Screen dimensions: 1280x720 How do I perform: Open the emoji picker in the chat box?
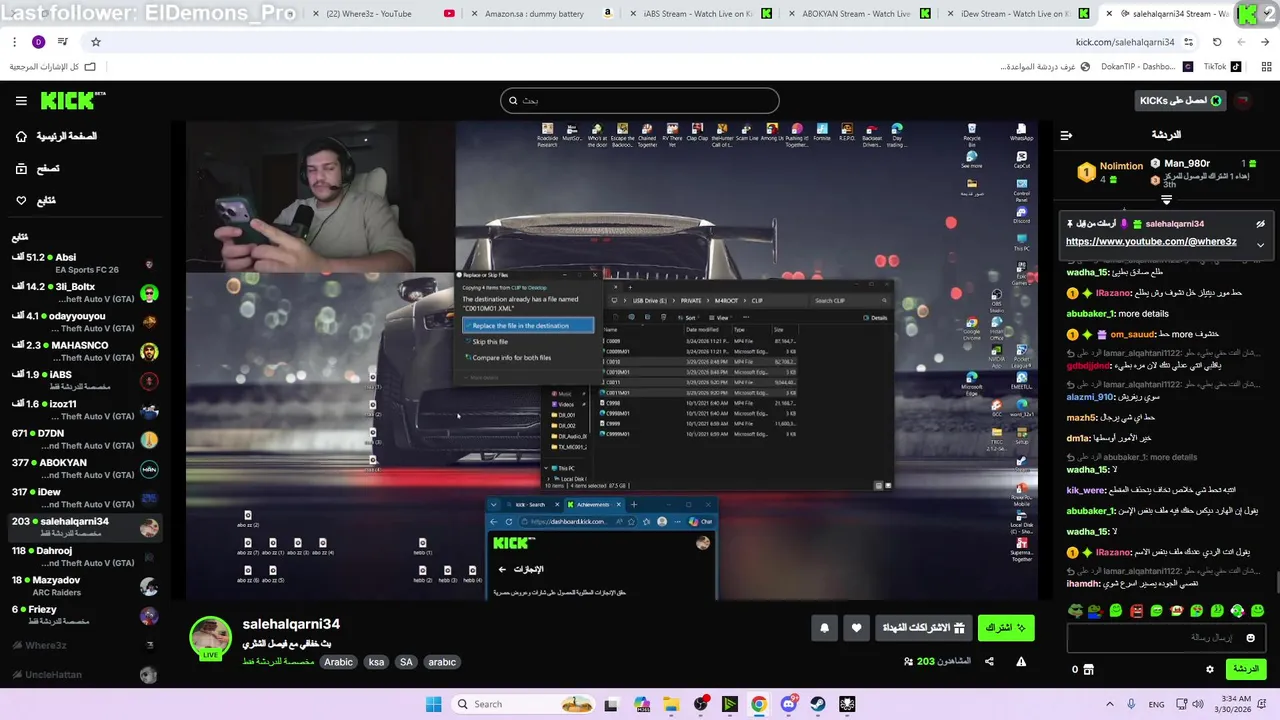coord(1250,638)
